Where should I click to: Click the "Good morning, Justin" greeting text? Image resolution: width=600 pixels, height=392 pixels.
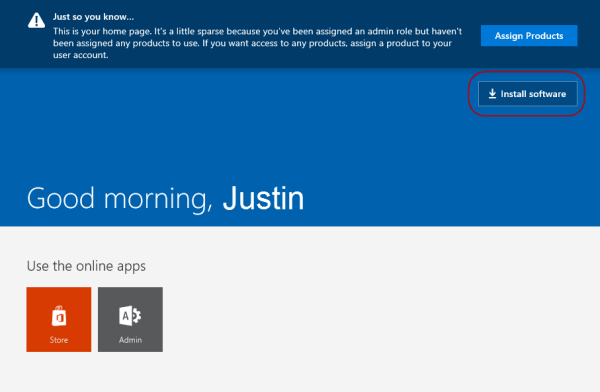[x=165, y=199]
